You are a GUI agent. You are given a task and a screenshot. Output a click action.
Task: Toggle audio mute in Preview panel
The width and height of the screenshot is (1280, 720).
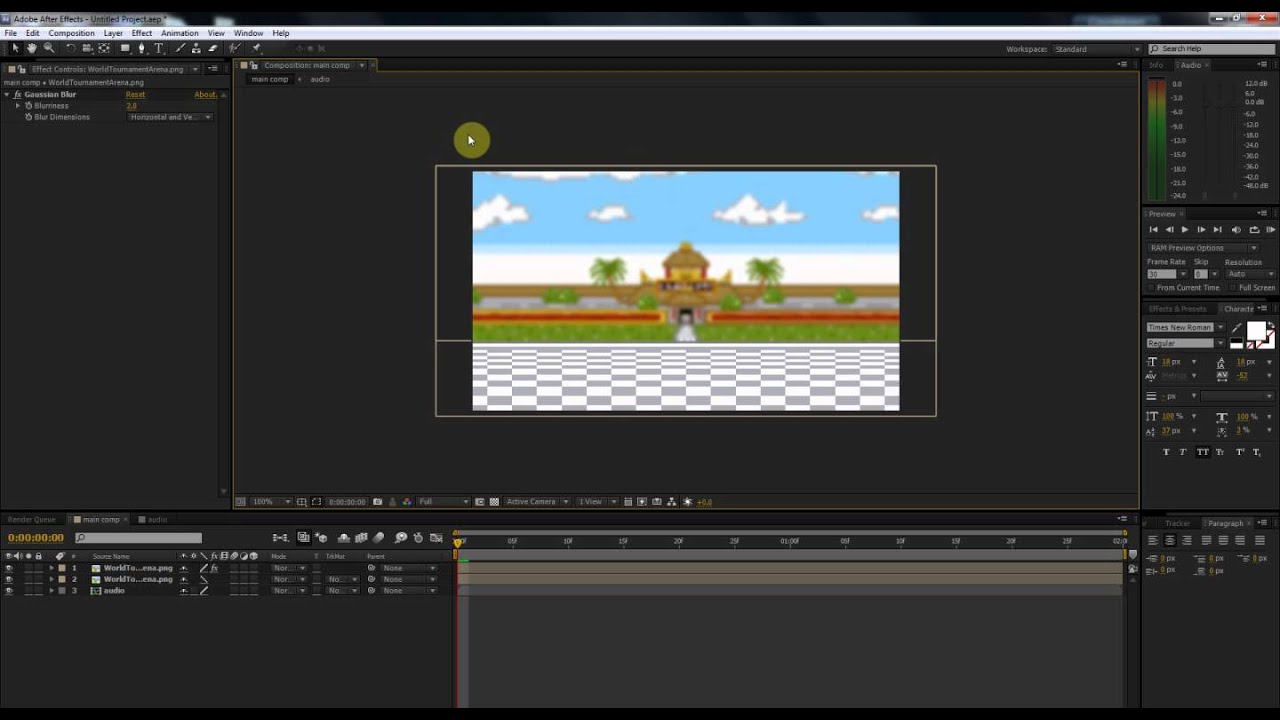(x=1236, y=230)
